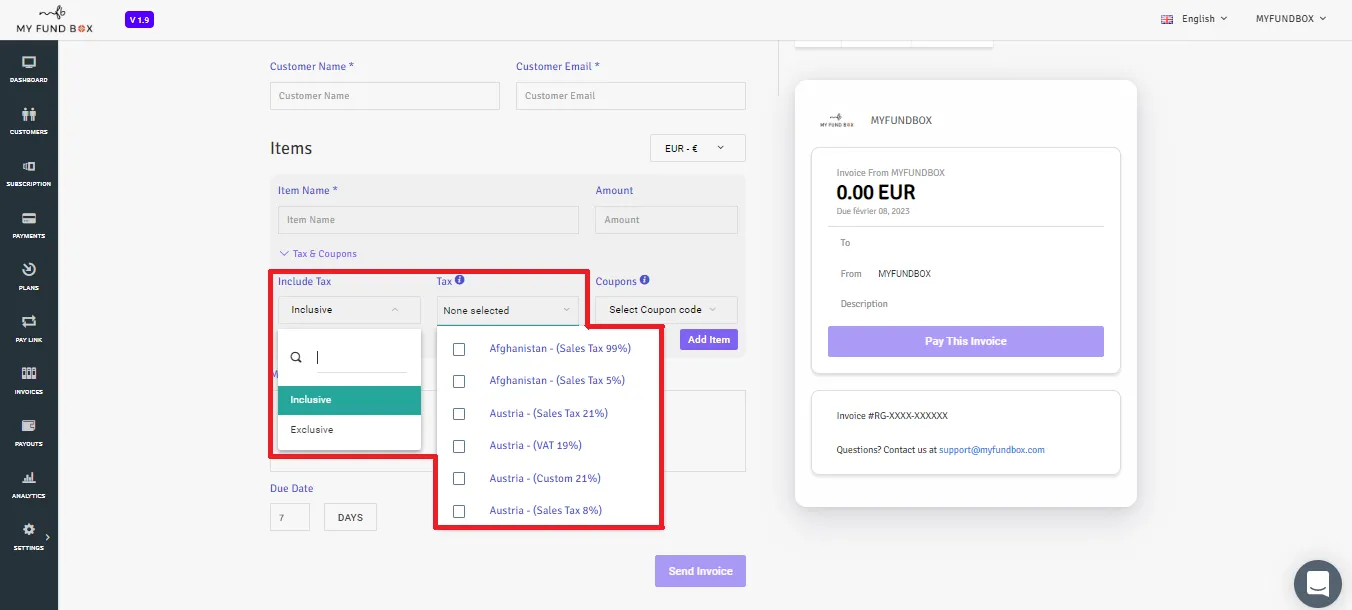Click the Item Name input field
This screenshot has width=1352, height=610.
[x=428, y=220]
